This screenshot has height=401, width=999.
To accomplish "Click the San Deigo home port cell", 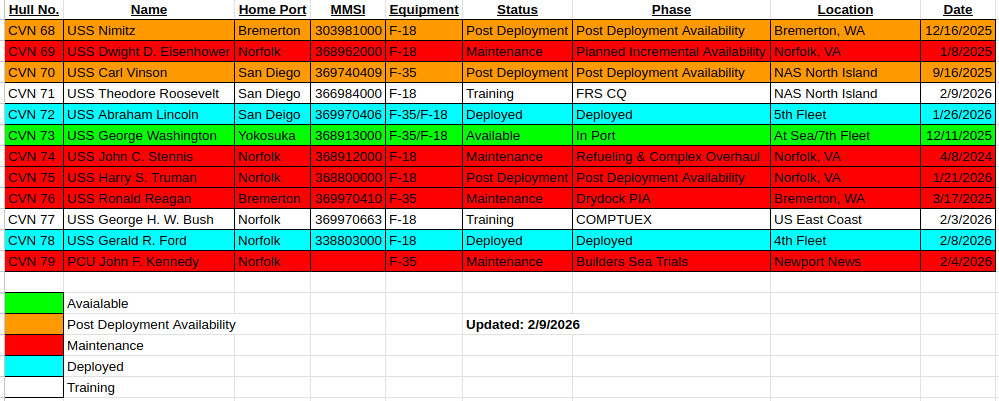I will (273, 115).
